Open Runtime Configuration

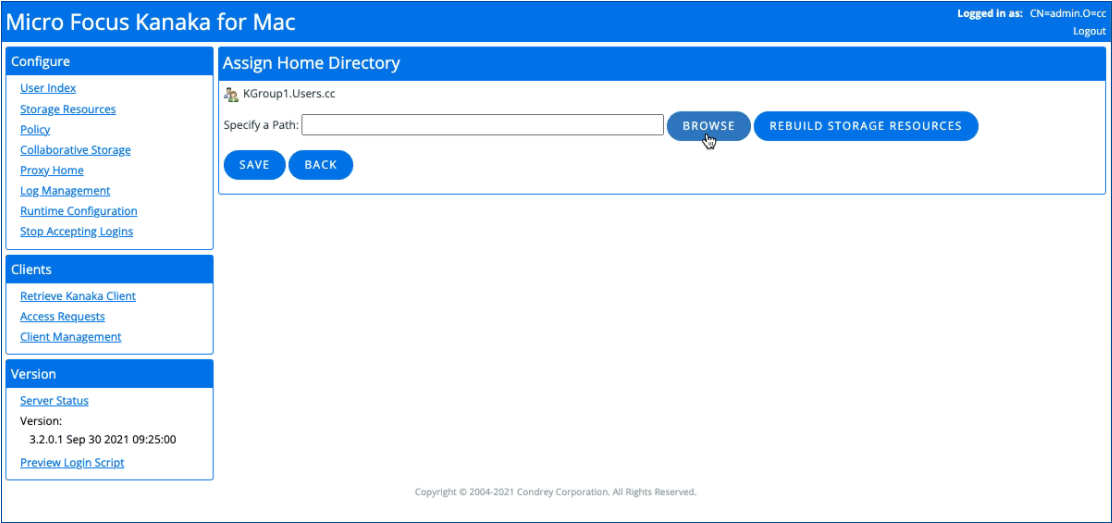tap(79, 211)
